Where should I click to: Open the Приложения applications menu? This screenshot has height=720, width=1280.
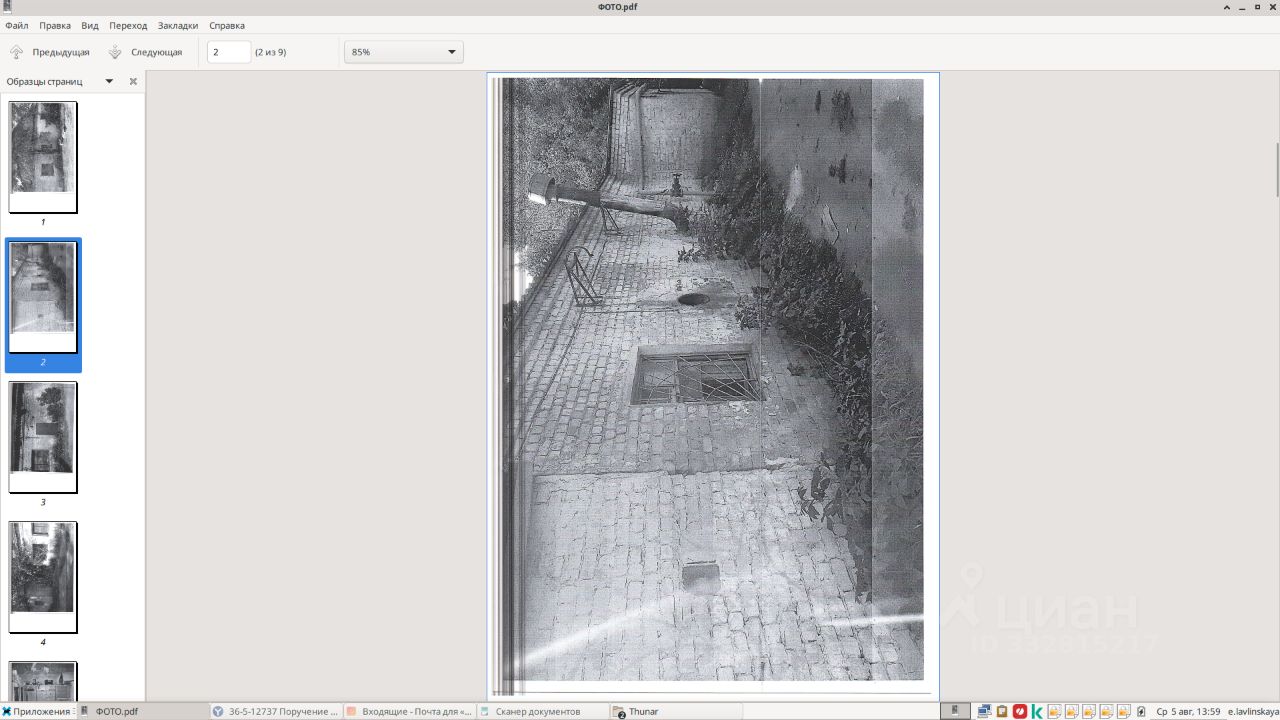coord(38,711)
